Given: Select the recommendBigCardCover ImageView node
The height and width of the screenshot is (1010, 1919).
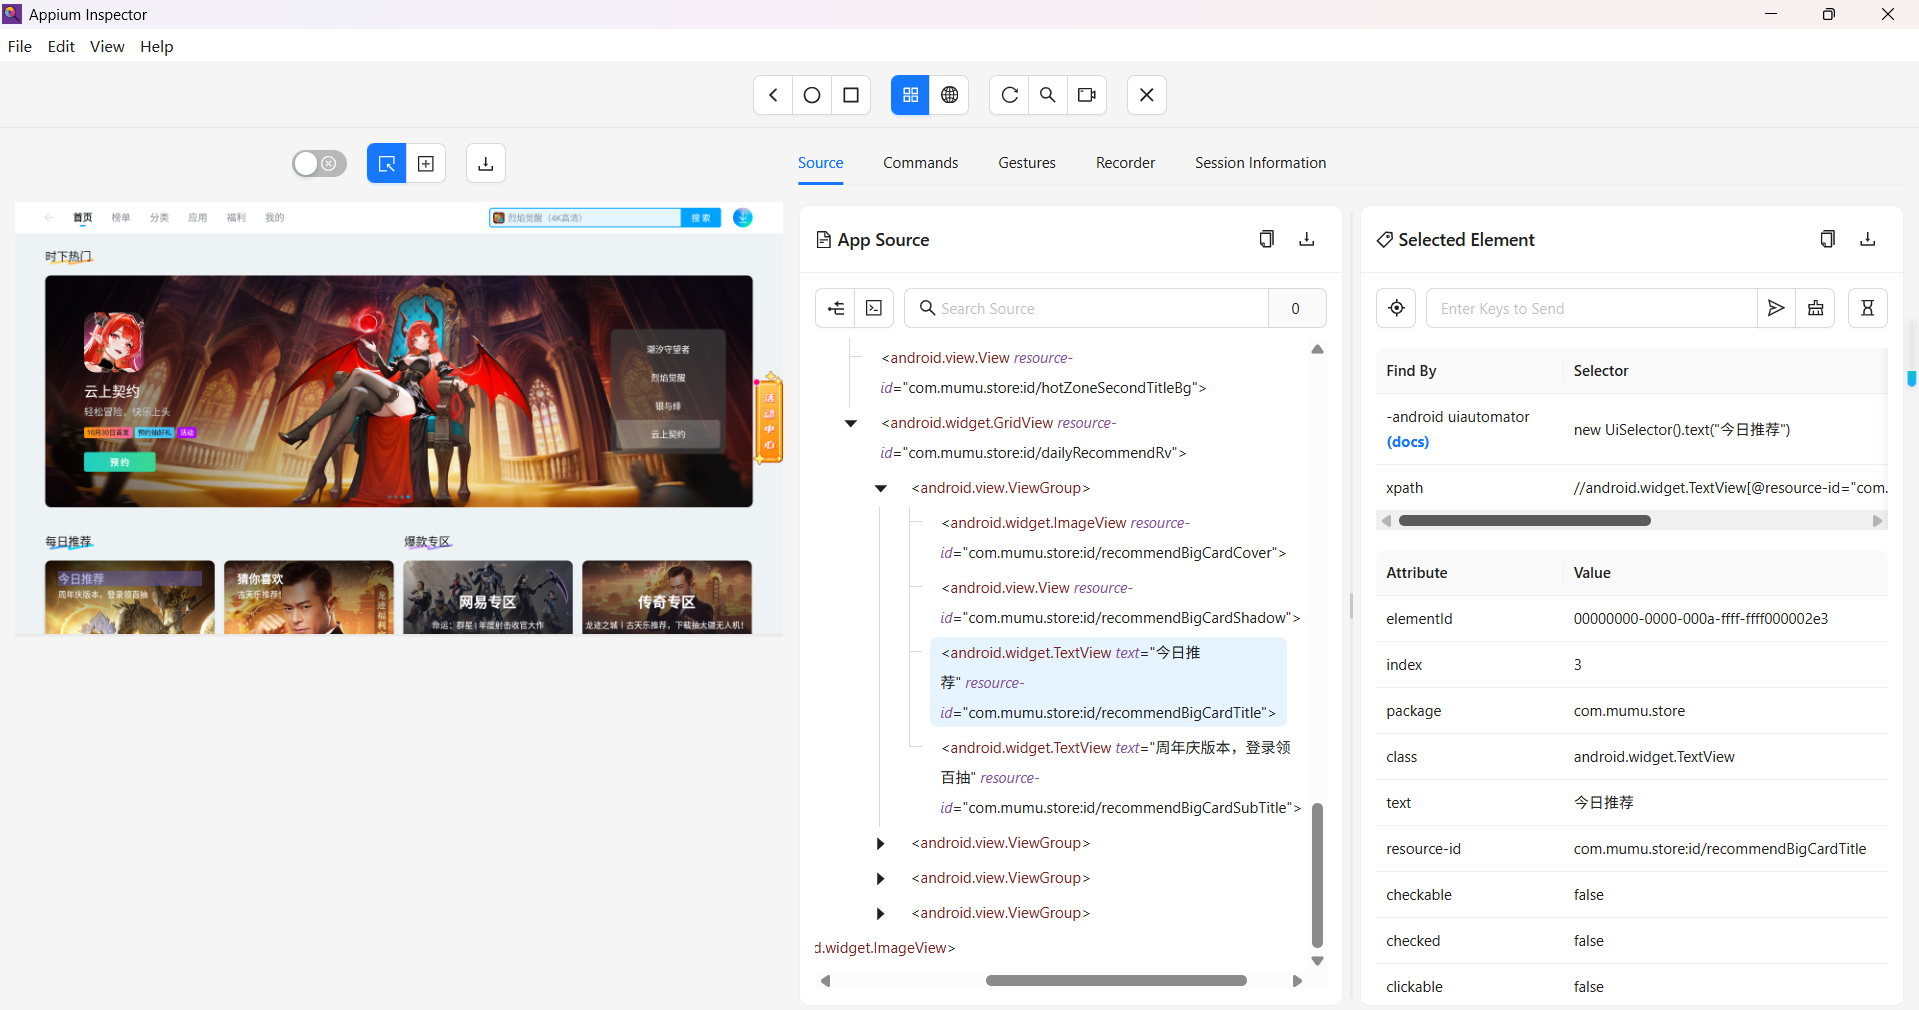Looking at the screenshot, I should click(x=1112, y=538).
